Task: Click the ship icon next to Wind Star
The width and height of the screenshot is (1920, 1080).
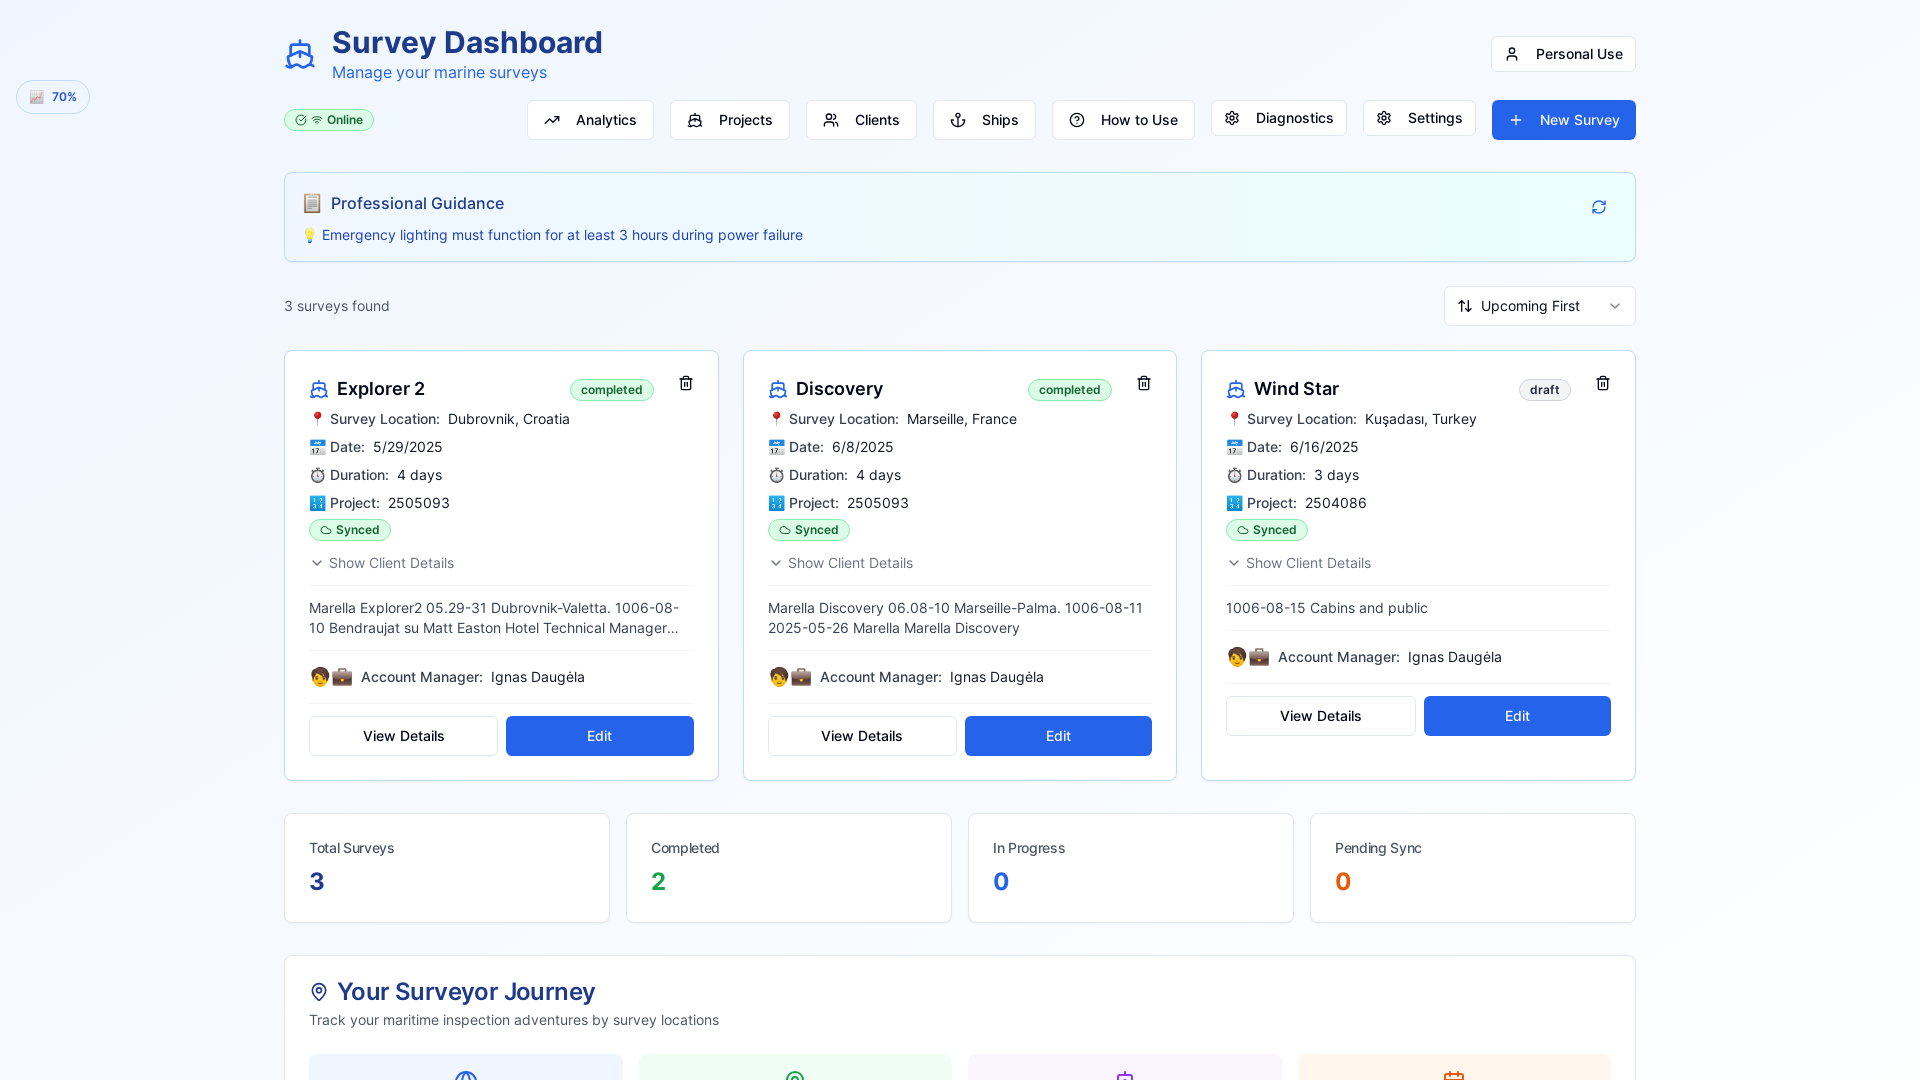Action: tap(1236, 389)
